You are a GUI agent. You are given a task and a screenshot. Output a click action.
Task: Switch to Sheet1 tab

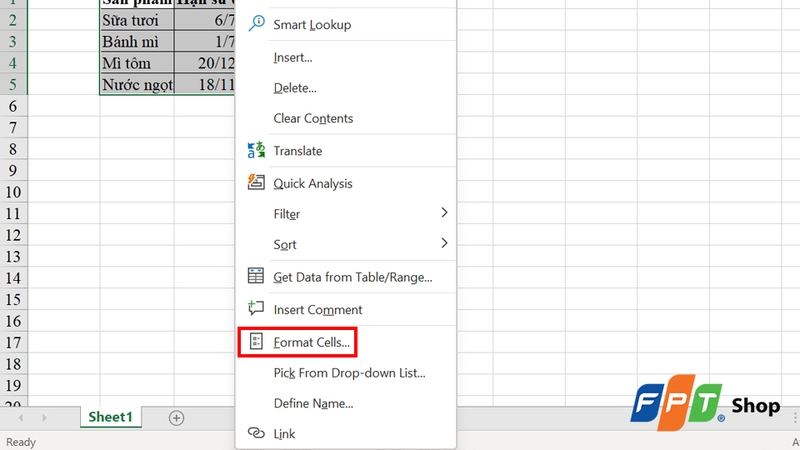pyautogui.click(x=111, y=417)
